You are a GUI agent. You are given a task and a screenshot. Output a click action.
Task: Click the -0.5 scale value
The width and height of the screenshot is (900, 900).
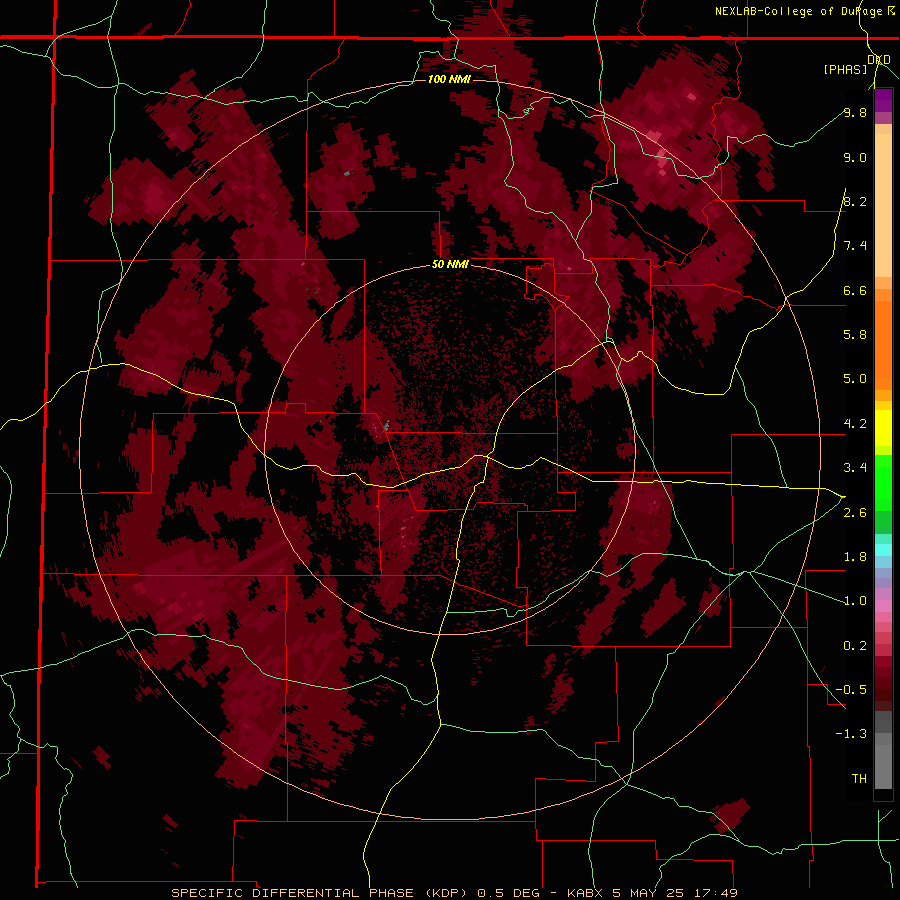(x=852, y=689)
